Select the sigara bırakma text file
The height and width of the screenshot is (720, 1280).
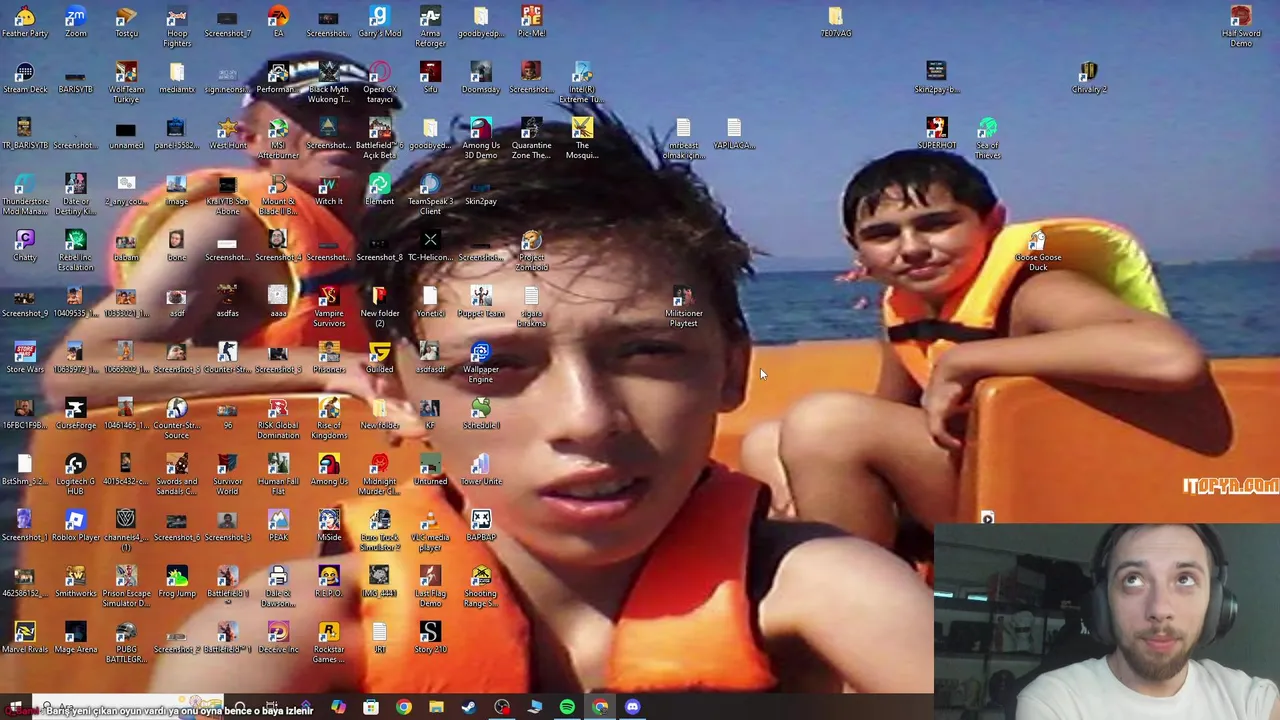[x=532, y=307]
